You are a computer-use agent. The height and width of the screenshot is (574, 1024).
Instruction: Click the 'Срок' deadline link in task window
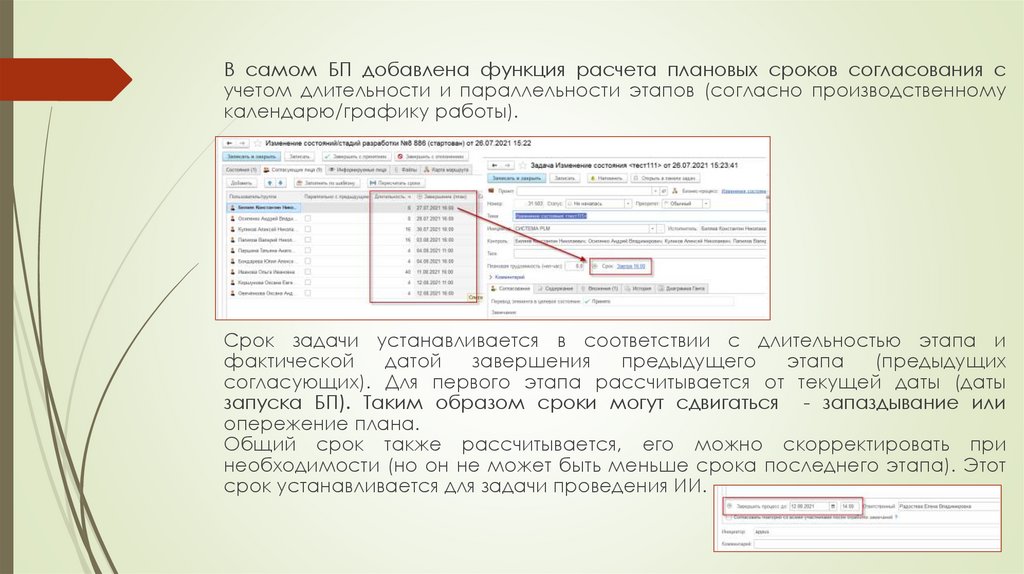631,266
